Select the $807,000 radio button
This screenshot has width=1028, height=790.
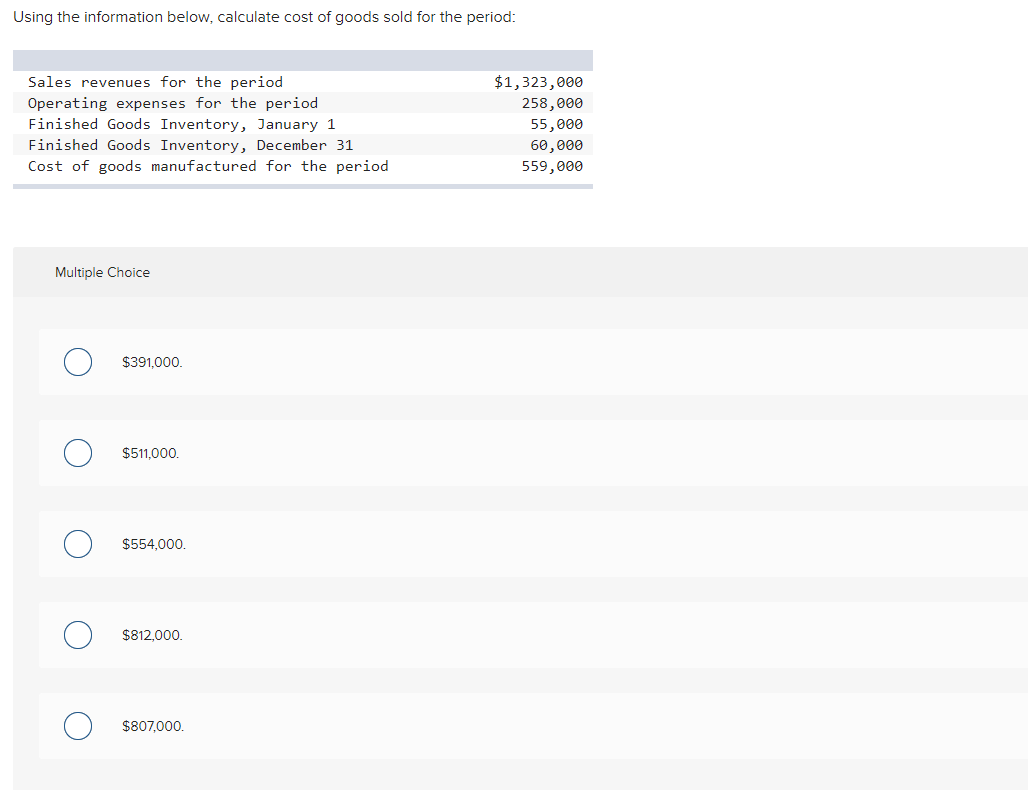tap(77, 726)
